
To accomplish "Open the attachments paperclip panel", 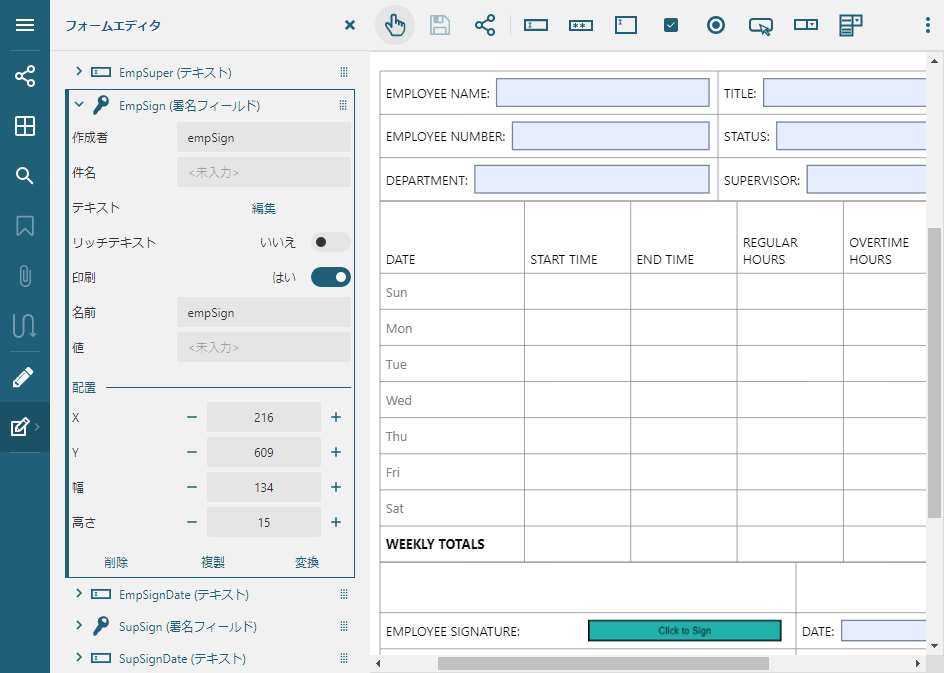I will 25,276.
